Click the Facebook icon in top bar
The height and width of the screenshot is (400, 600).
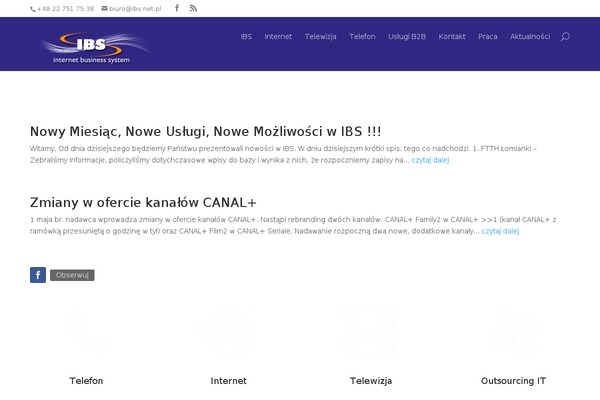[x=177, y=8]
